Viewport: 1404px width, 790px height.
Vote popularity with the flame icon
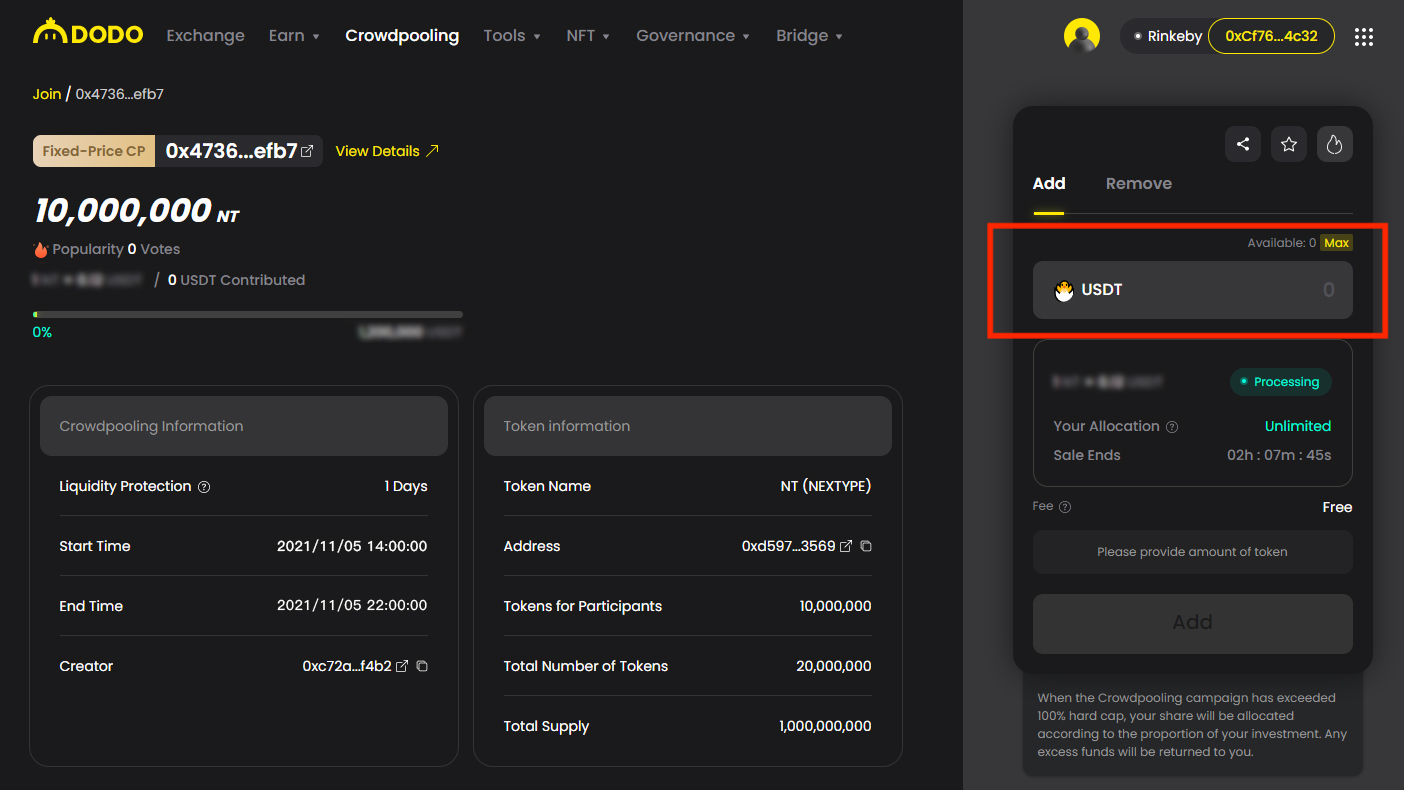(1335, 144)
